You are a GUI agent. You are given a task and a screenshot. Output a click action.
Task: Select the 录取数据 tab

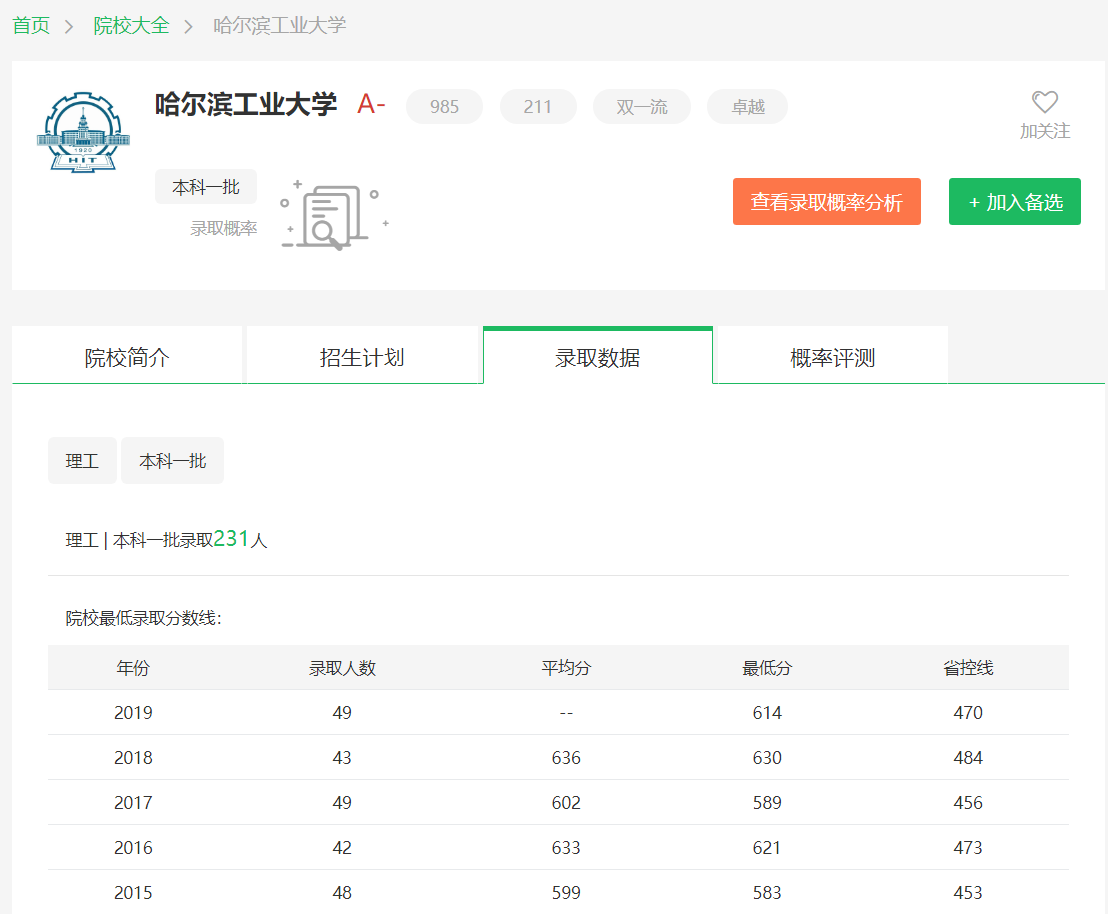click(x=598, y=357)
